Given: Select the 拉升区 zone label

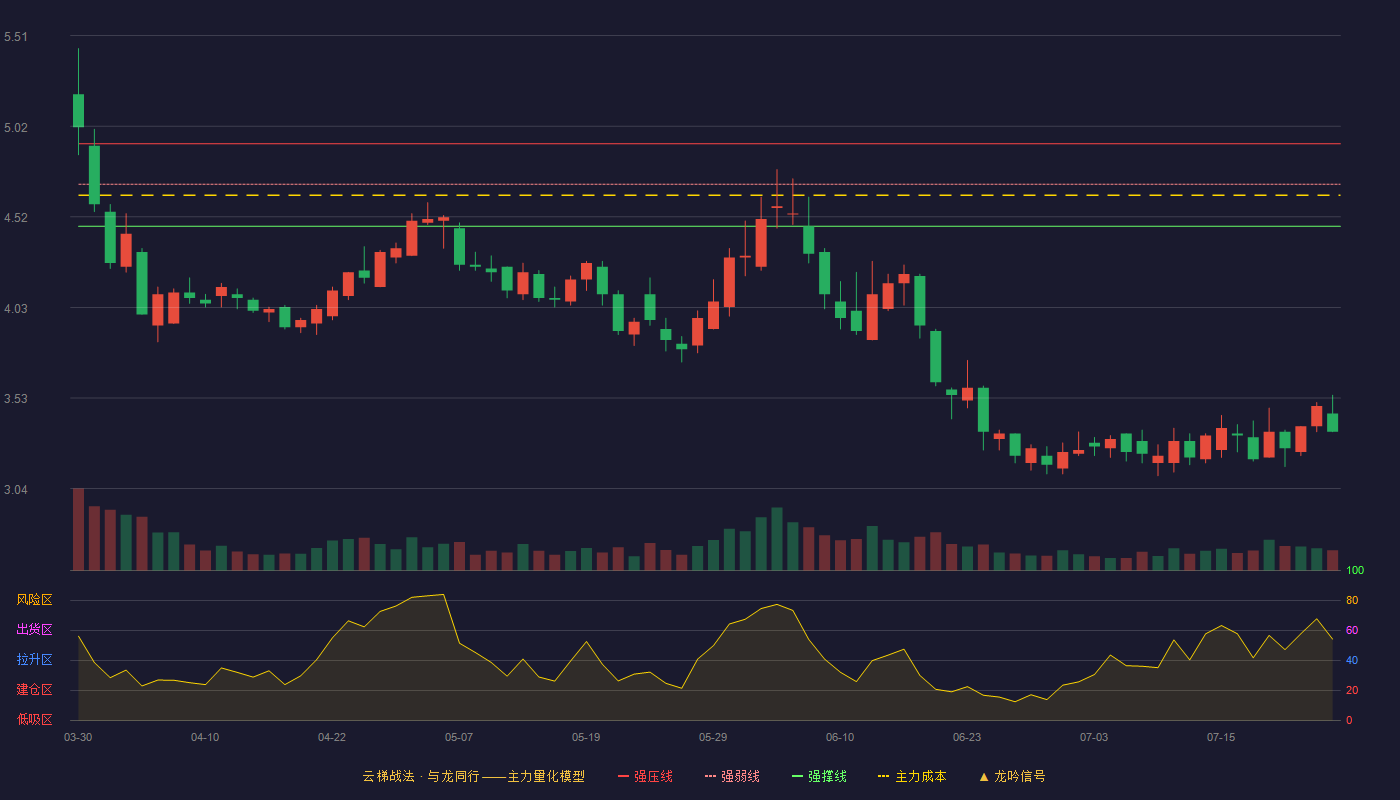Looking at the screenshot, I should pyautogui.click(x=34, y=660).
